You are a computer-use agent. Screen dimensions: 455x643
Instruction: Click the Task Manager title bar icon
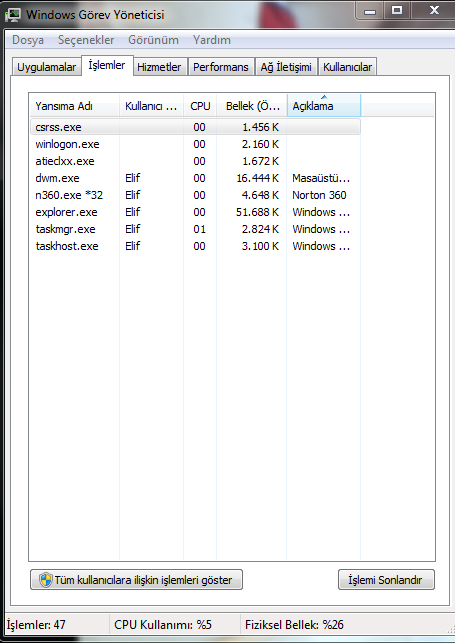(13, 15)
